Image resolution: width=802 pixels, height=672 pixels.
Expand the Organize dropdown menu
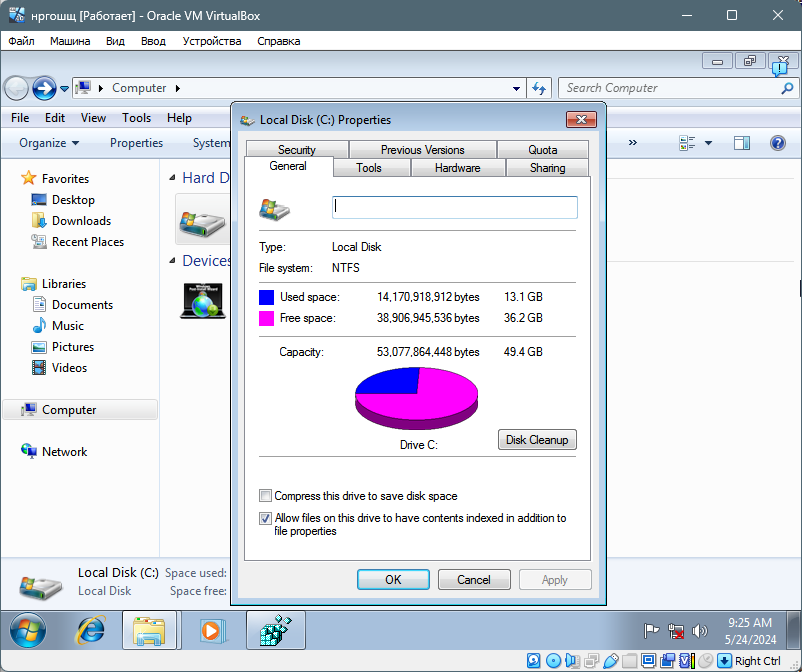(x=49, y=143)
